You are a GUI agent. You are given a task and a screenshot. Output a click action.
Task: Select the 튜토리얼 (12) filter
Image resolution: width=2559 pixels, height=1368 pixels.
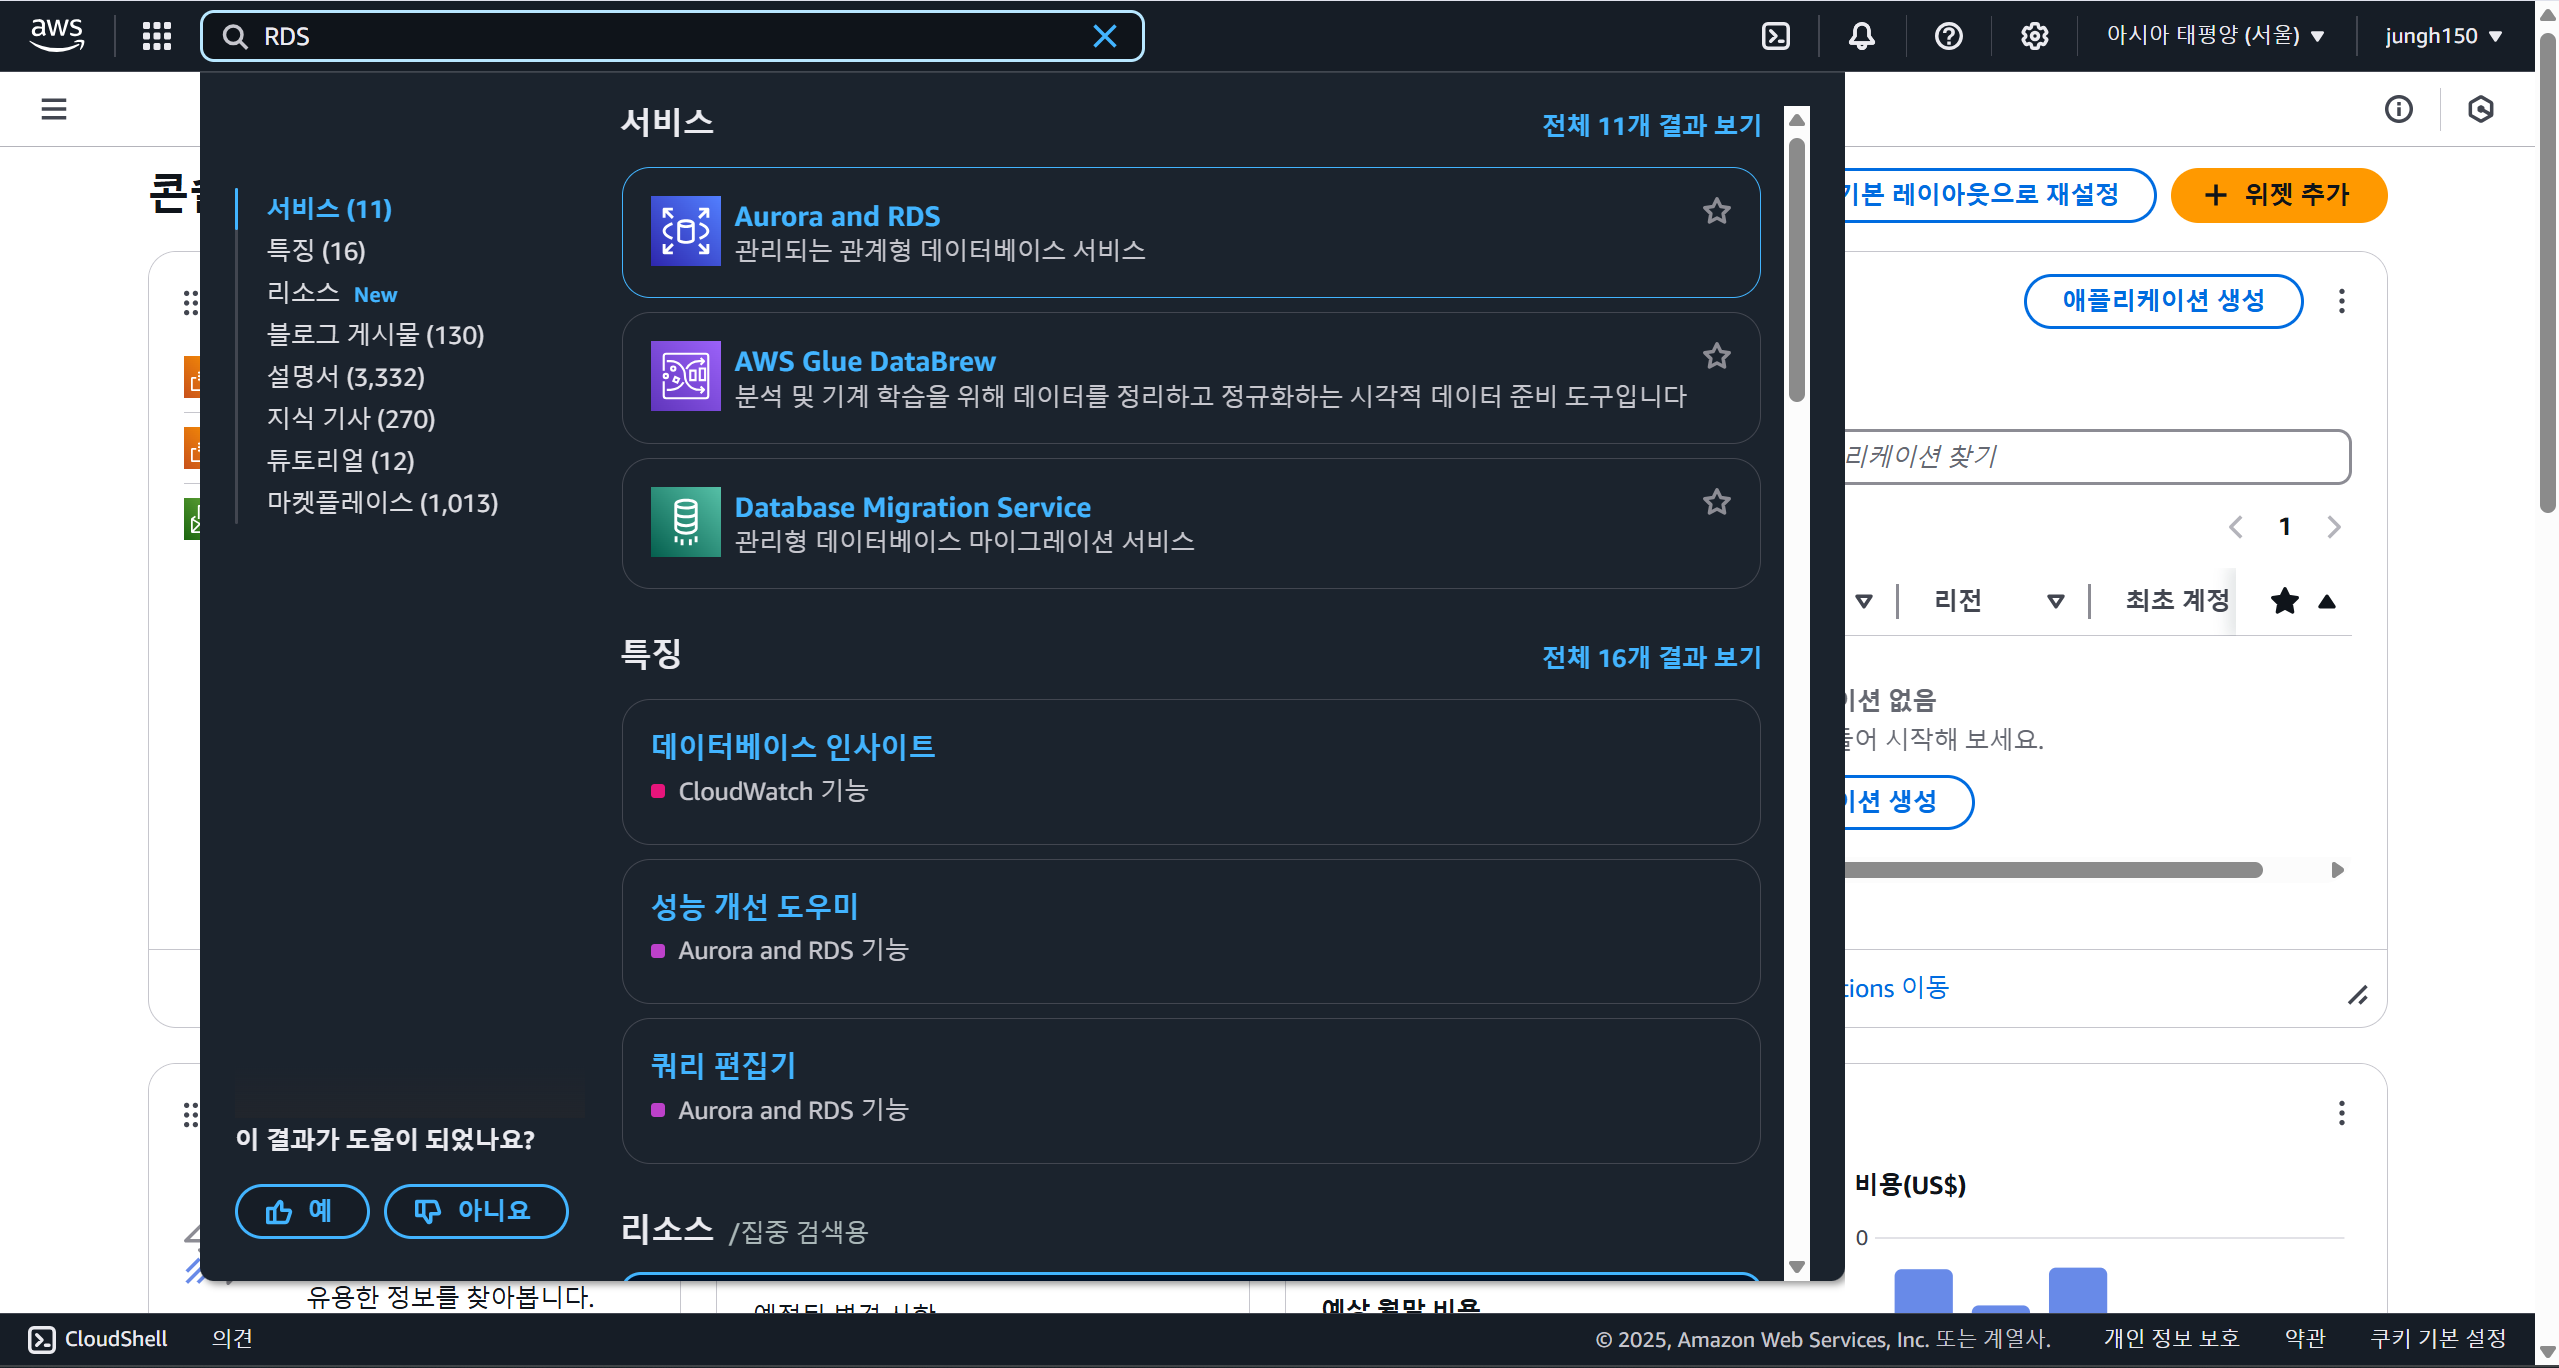[340, 461]
